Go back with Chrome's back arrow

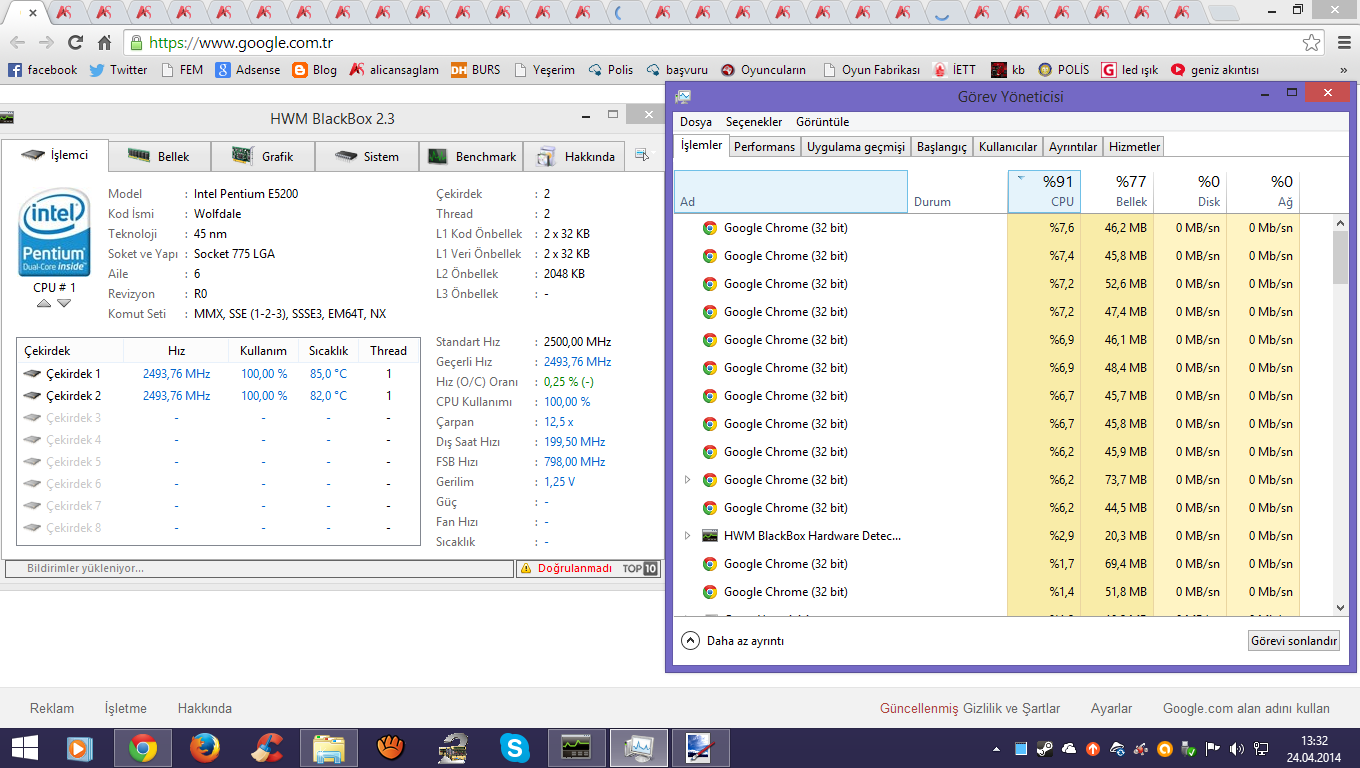(x=17, y=43)
